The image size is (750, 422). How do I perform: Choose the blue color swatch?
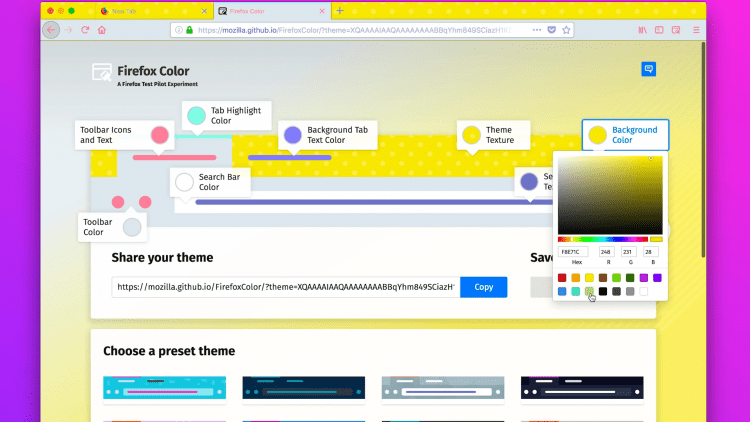tap(562, 291)
